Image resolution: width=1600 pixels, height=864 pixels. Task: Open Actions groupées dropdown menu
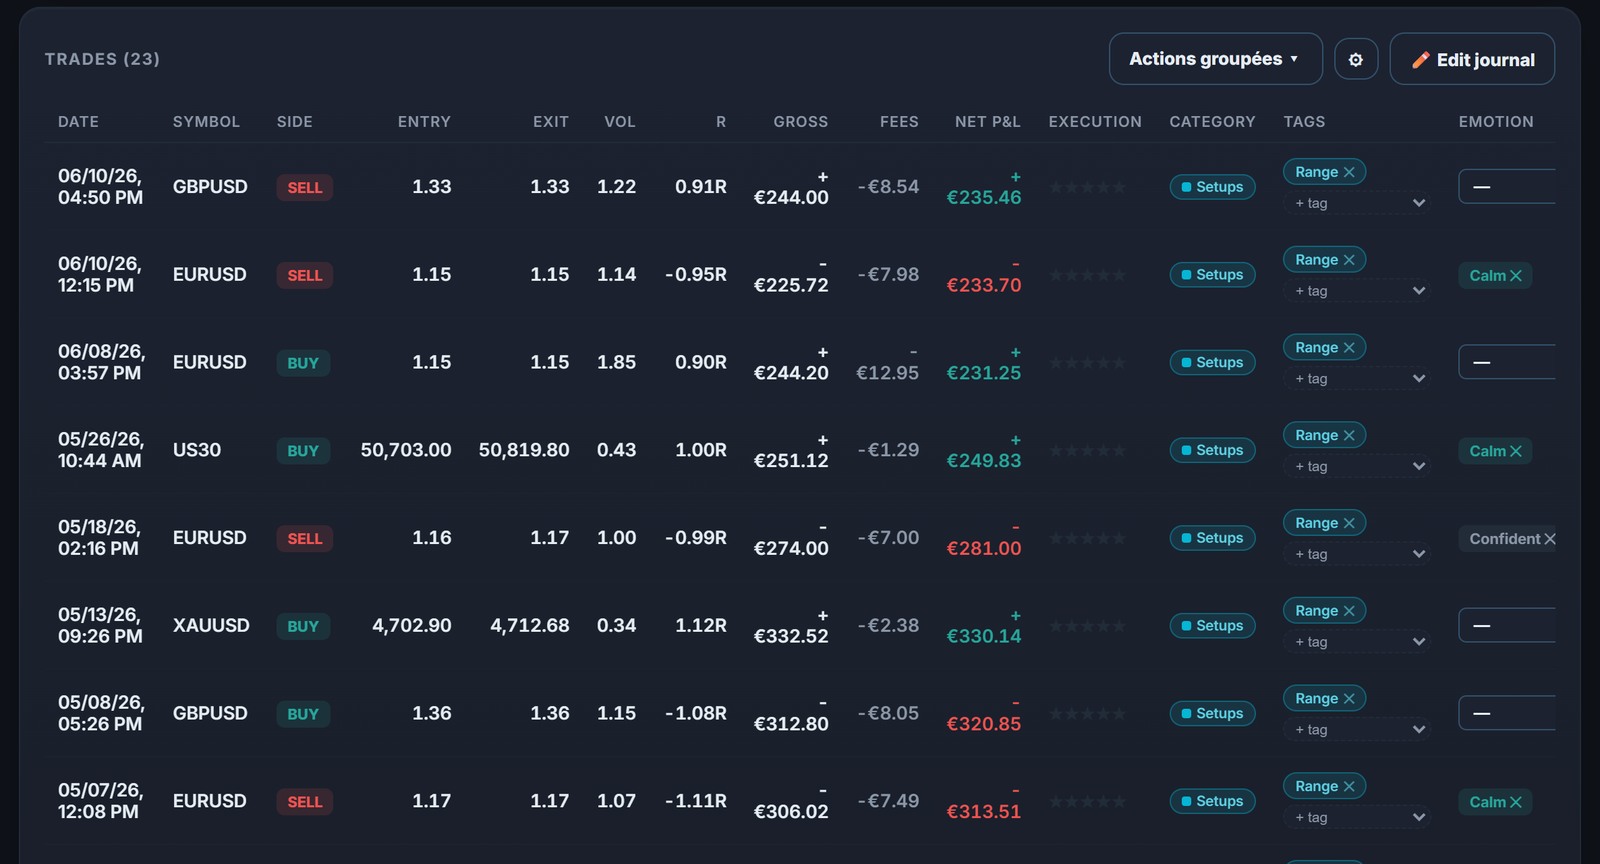1215,59
